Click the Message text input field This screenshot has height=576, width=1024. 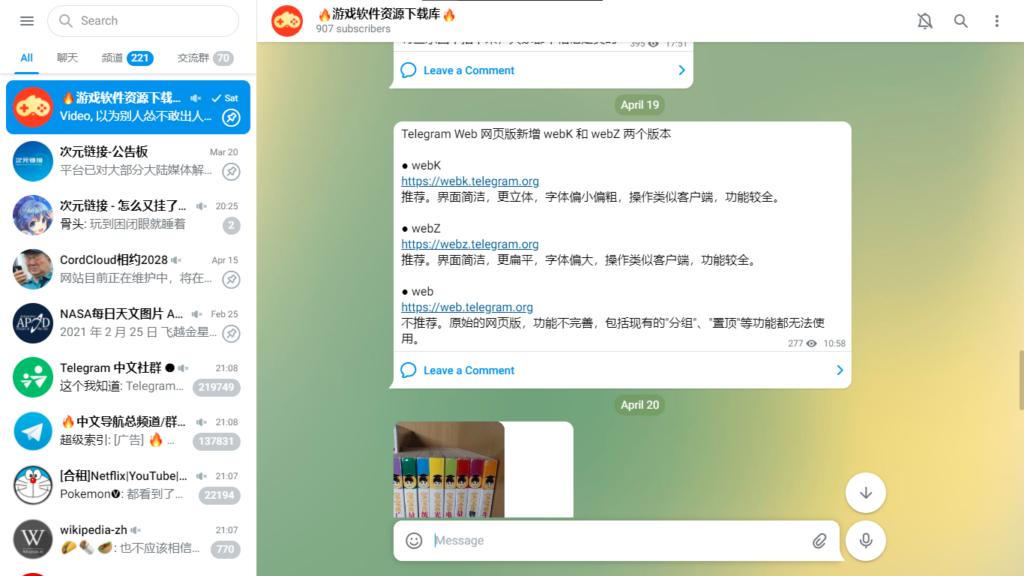[617, 541]
